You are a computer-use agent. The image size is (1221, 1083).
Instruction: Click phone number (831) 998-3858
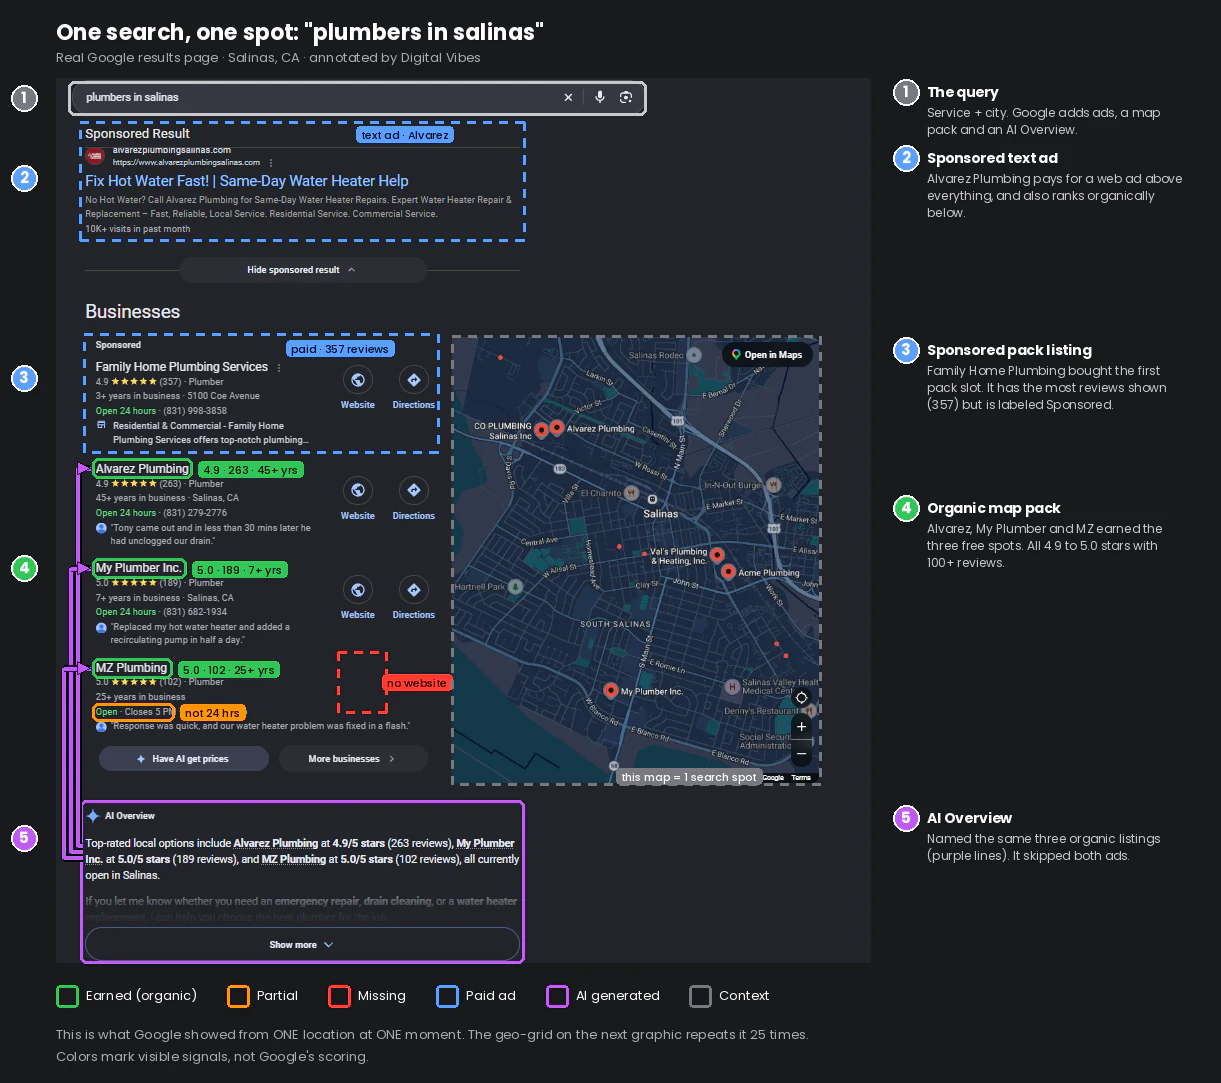pos(193,411)
